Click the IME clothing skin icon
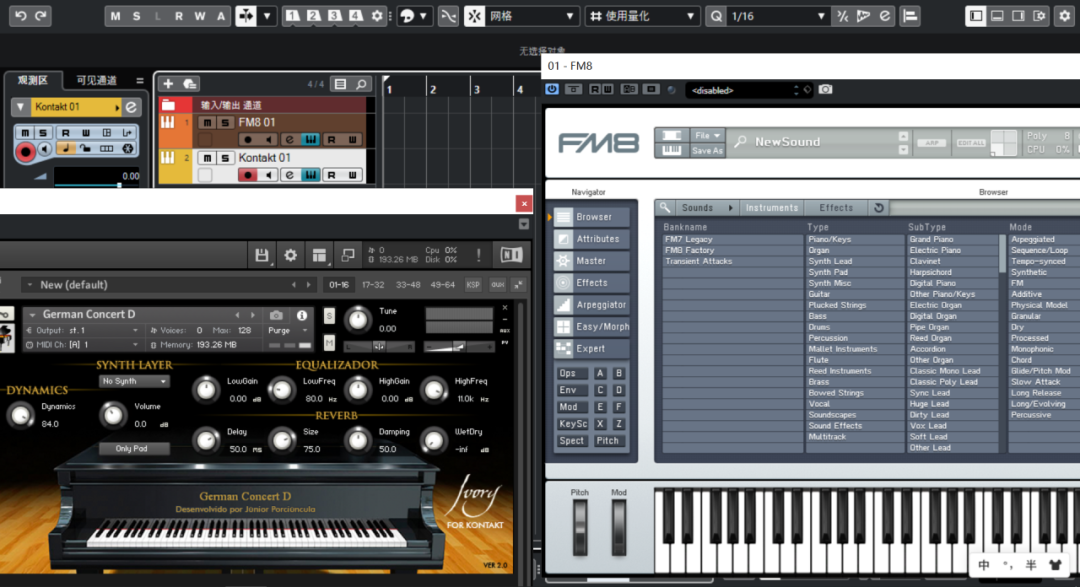Screen dimensions: 1080x587 coord(1055,565)
